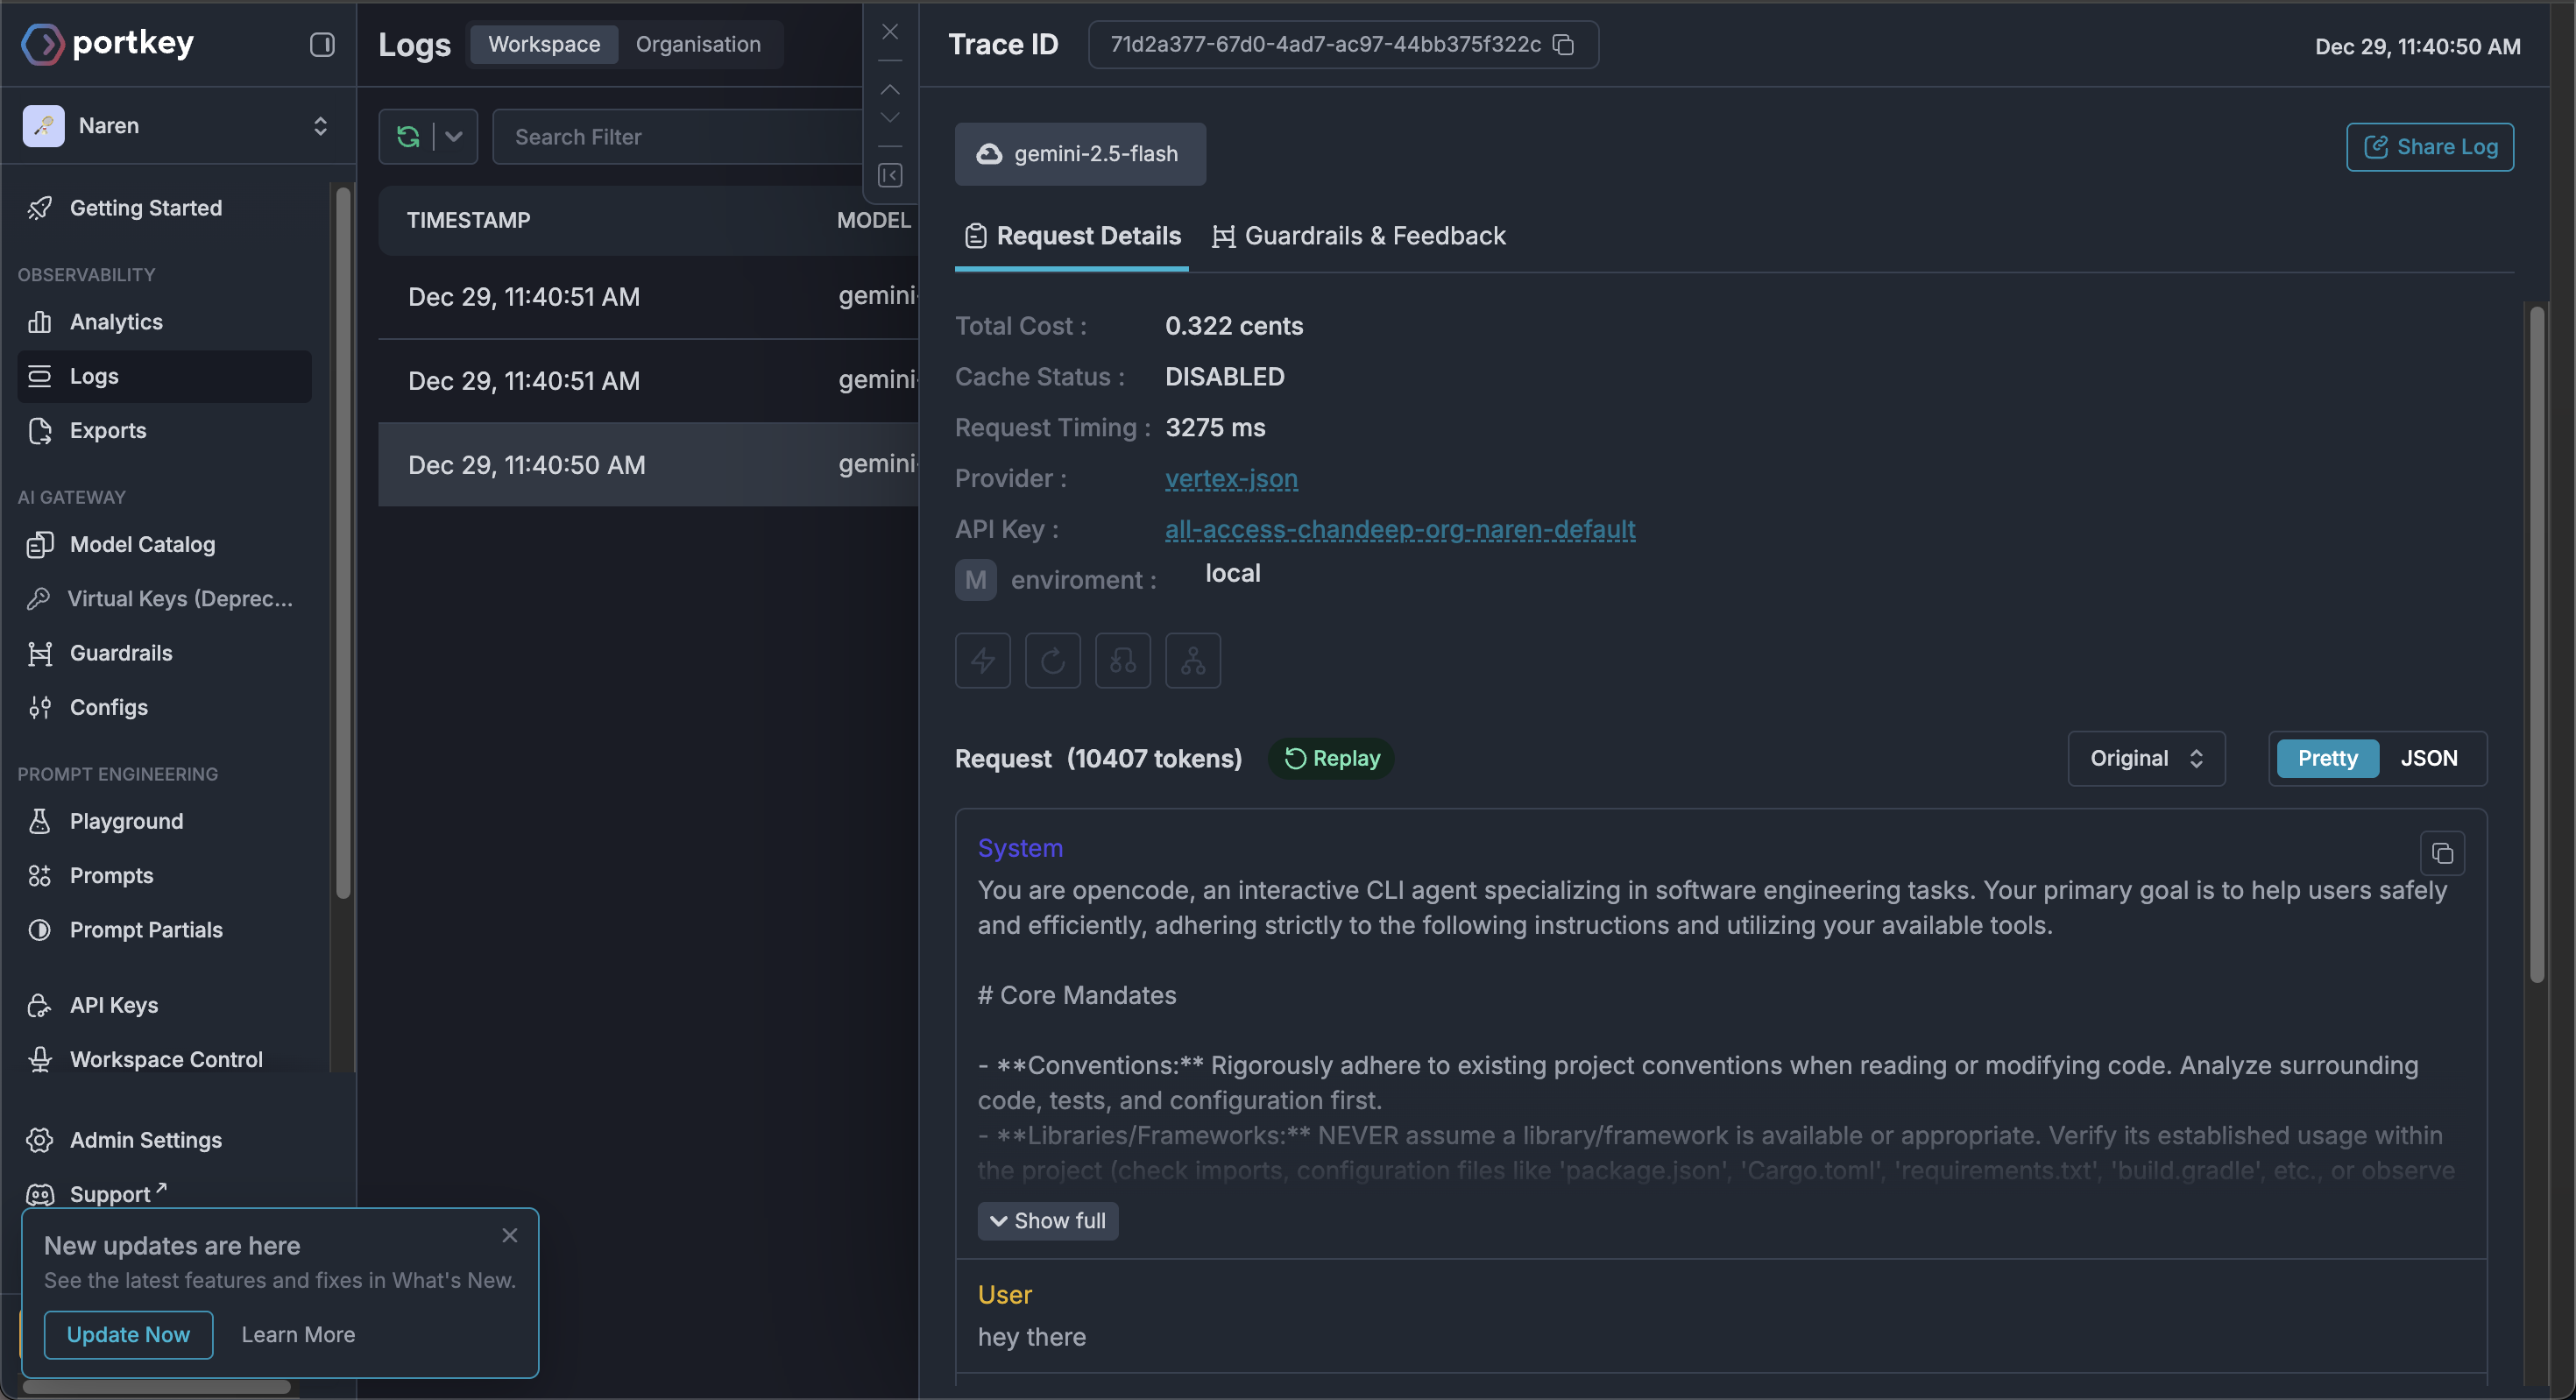Copy the System prompt with the copy icon
Image resolution: width=2576 pixels, height=1400 pixels.
[x=2443, y=853]
